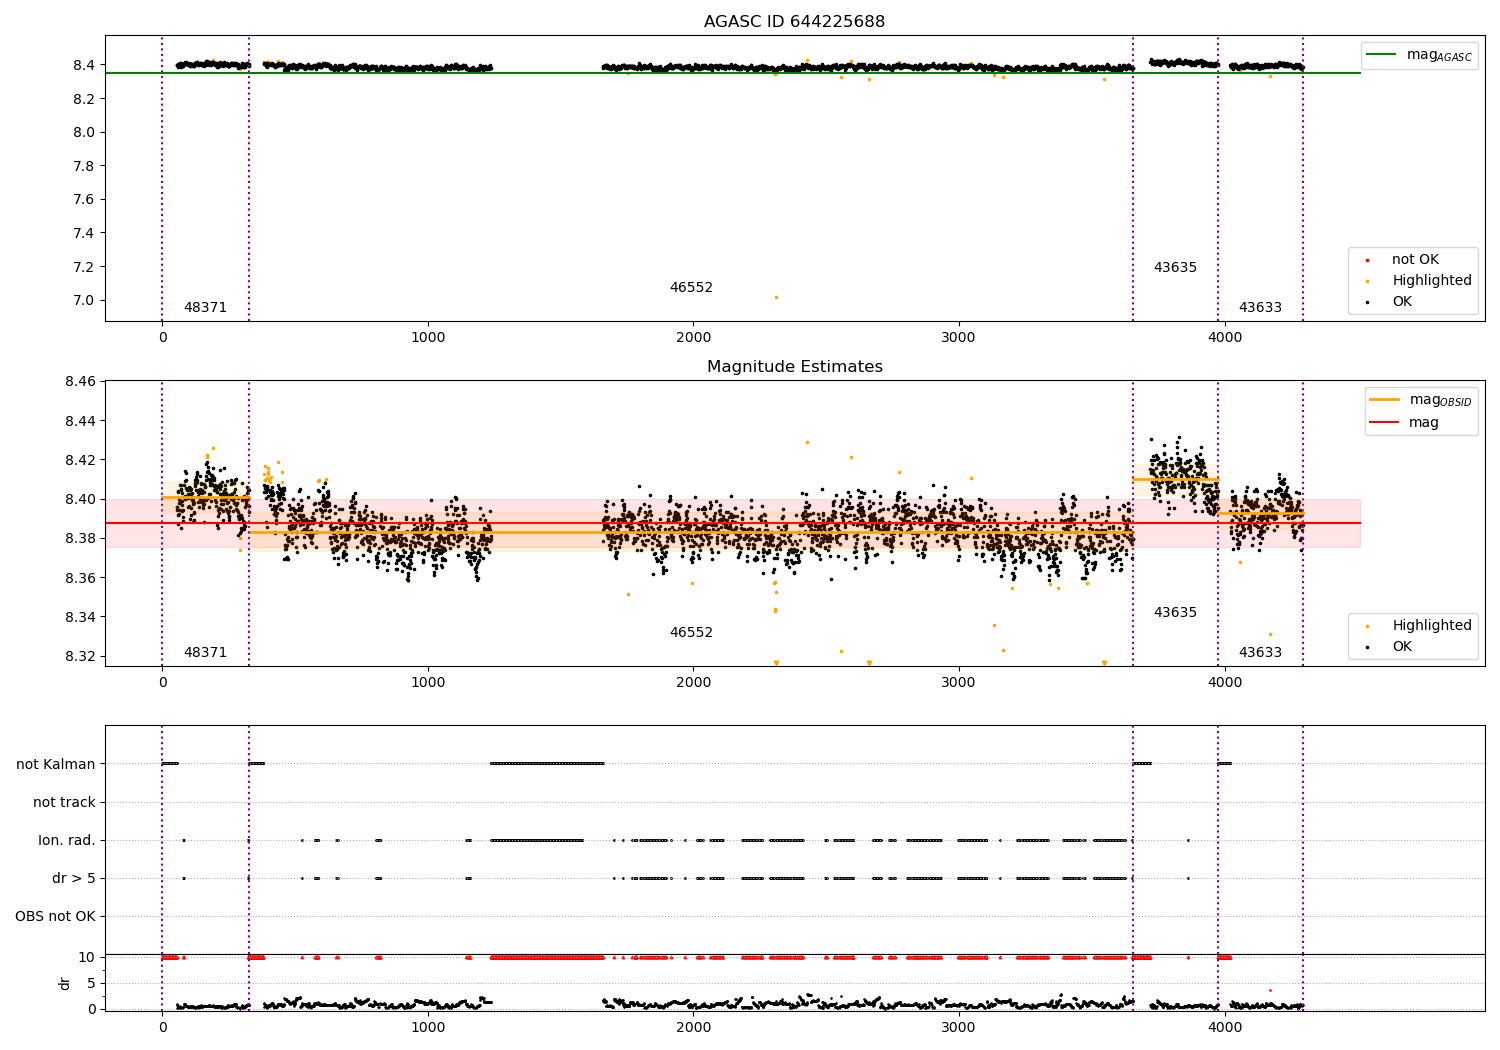1500x1050 pixels.
Task: Select y-axis tick 8.46
Action: point(80,382)
